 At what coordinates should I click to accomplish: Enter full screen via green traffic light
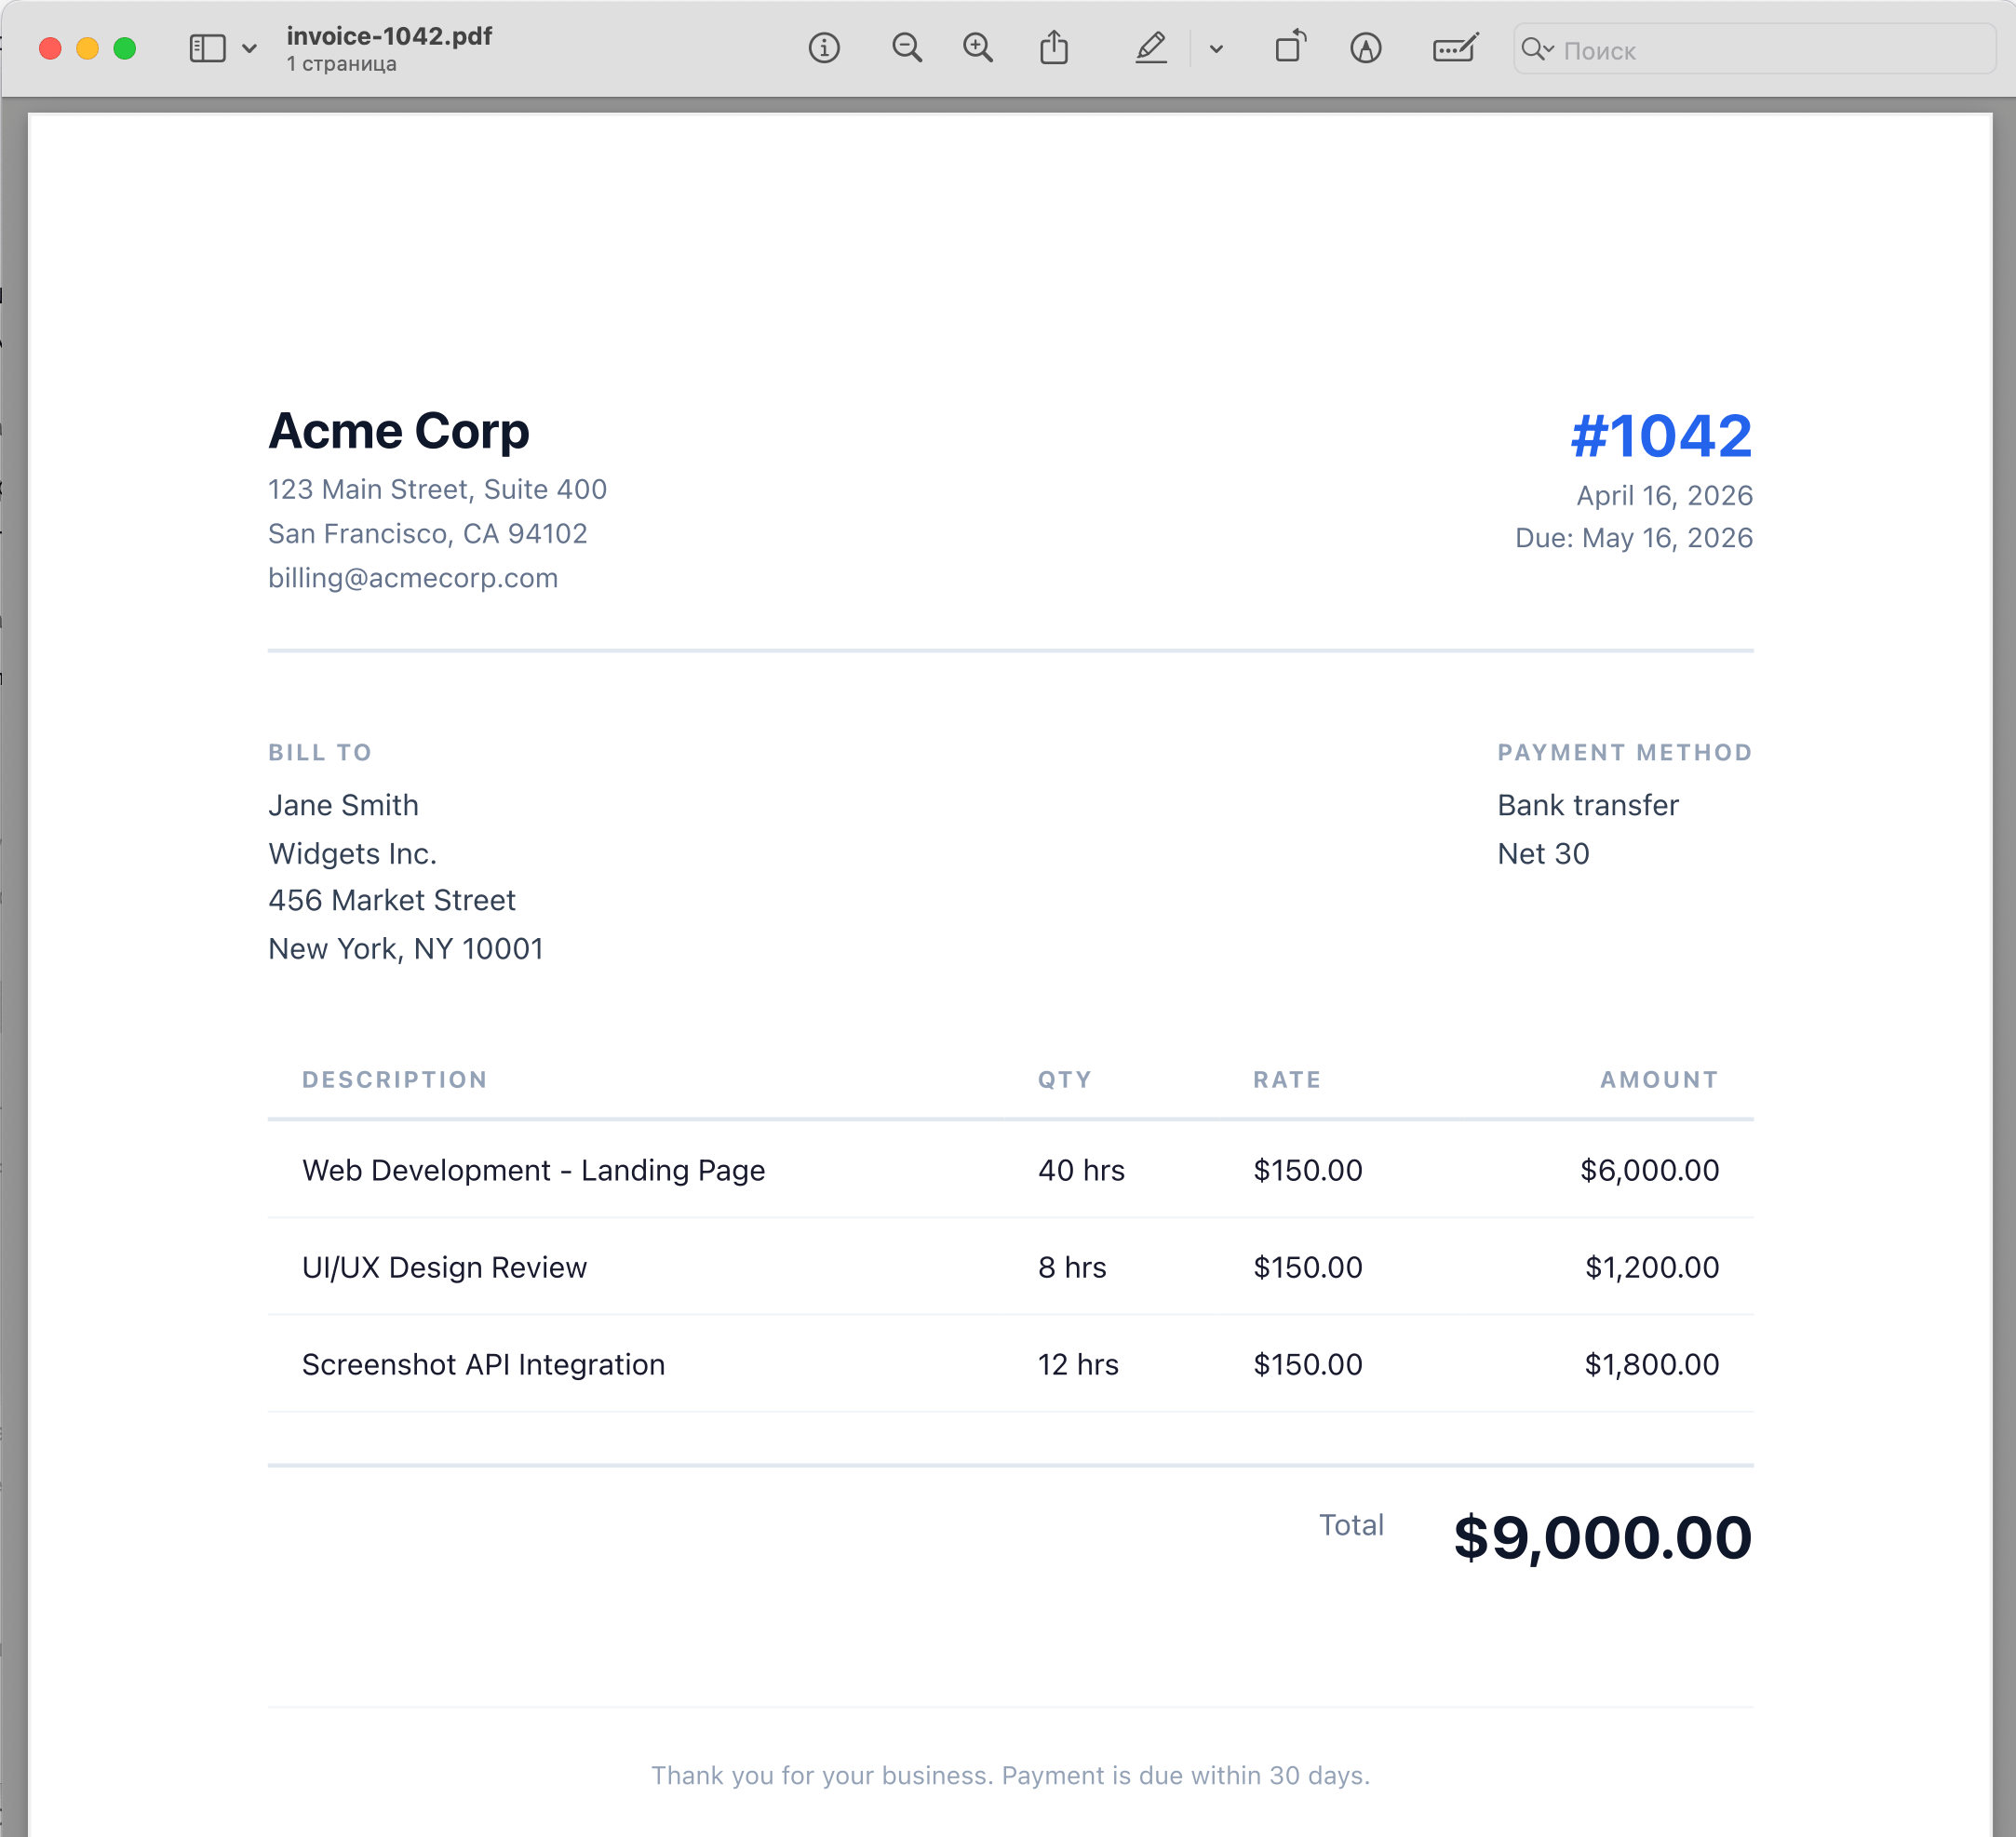coord(123,47)
